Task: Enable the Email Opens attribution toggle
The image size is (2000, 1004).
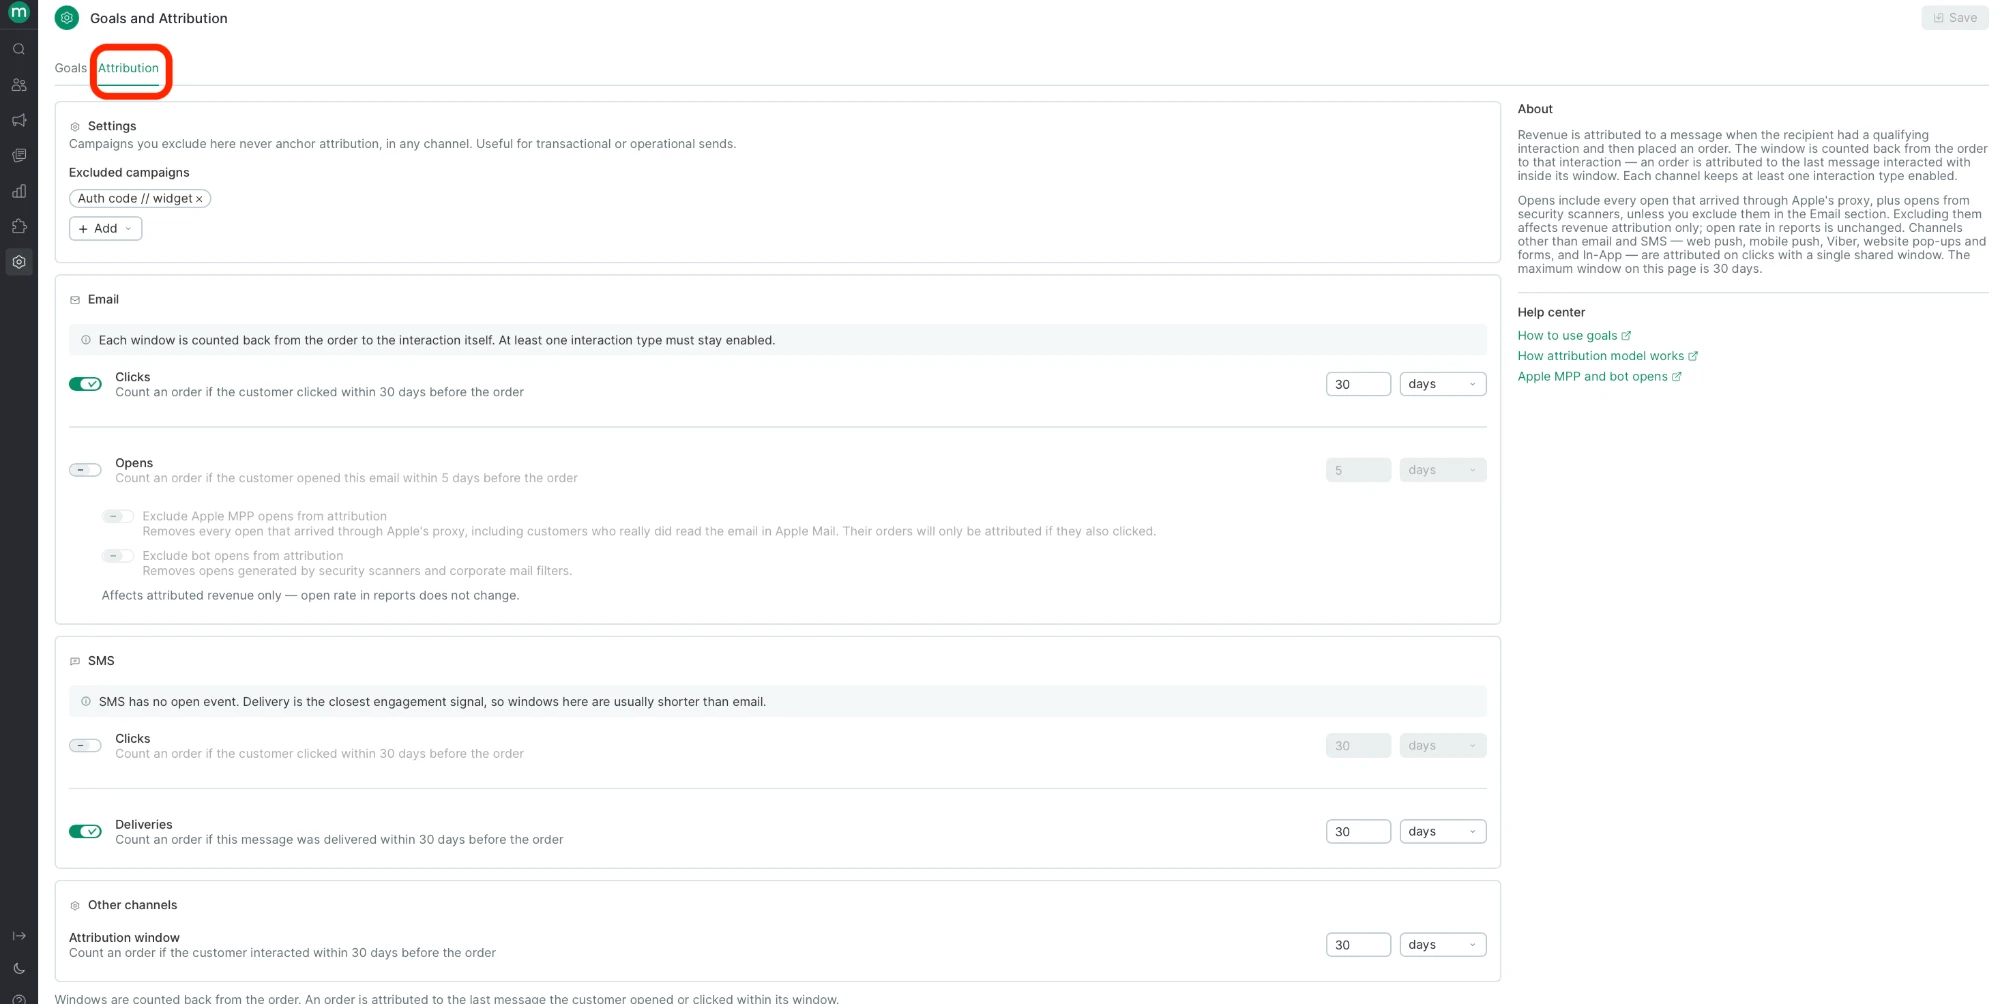Action: 85,470
